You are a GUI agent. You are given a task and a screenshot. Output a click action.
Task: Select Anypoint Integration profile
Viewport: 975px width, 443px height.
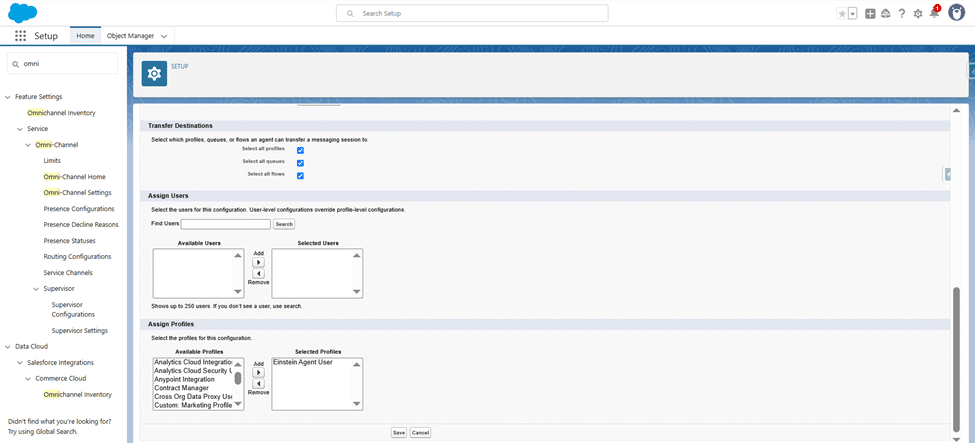(185, 380)
